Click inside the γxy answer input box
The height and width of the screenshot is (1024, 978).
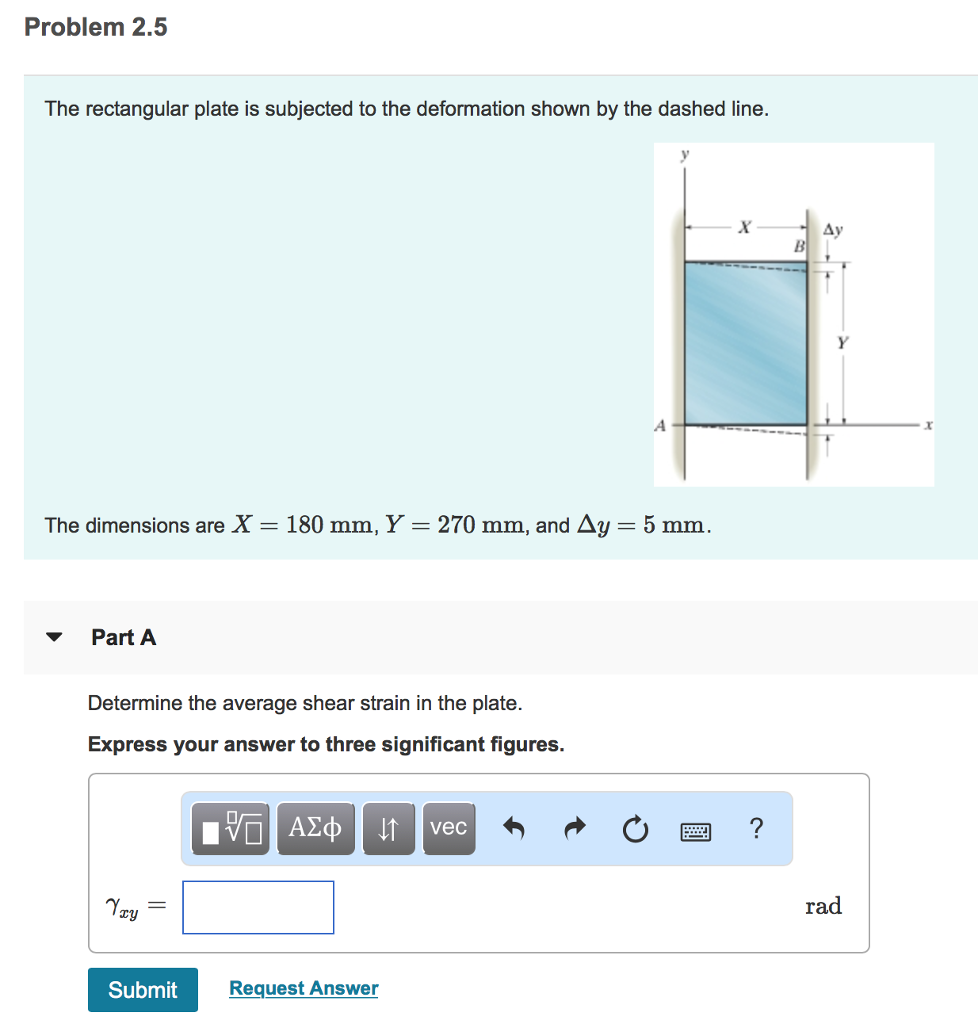click(x=257, y=906)
